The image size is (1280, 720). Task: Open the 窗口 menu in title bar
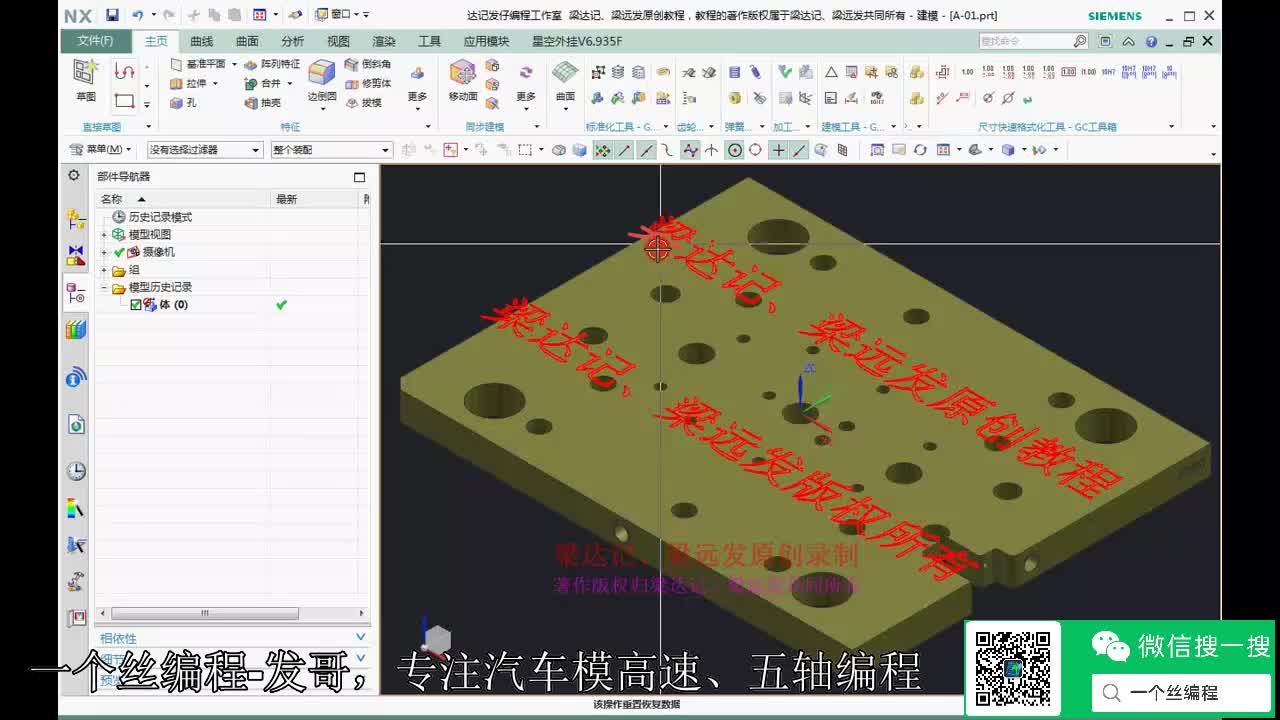(335, 15)
